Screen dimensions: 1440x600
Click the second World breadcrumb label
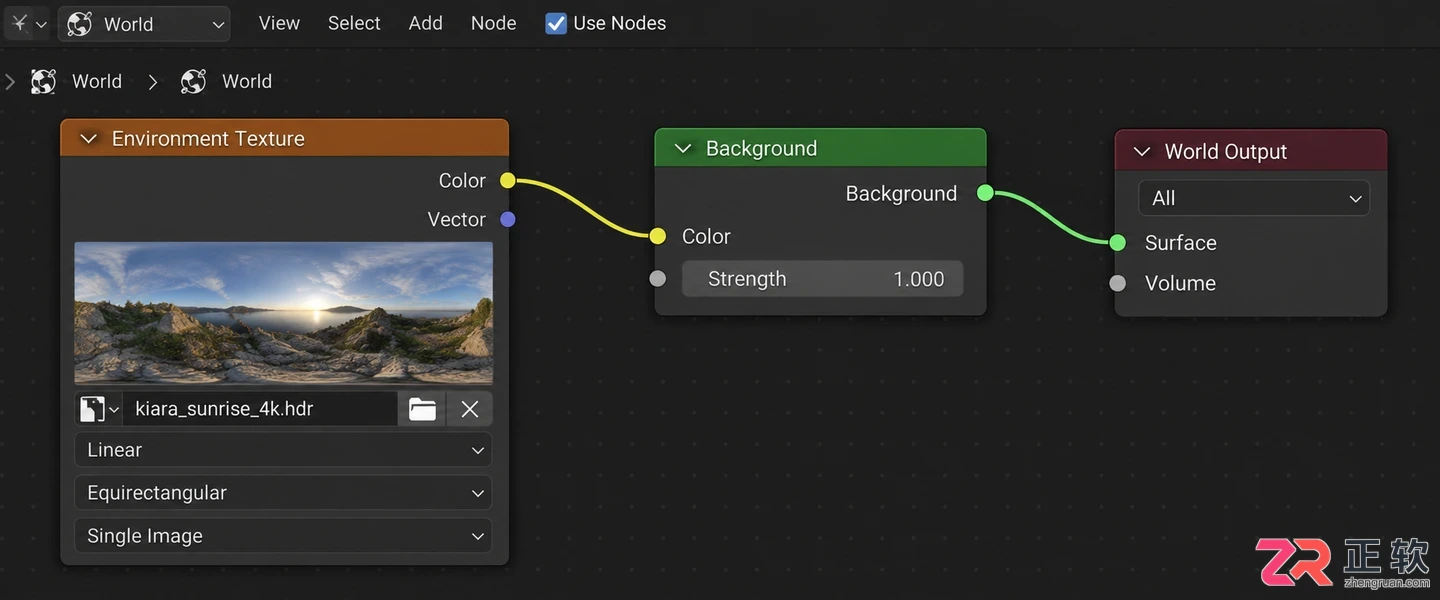coord(247,82)
